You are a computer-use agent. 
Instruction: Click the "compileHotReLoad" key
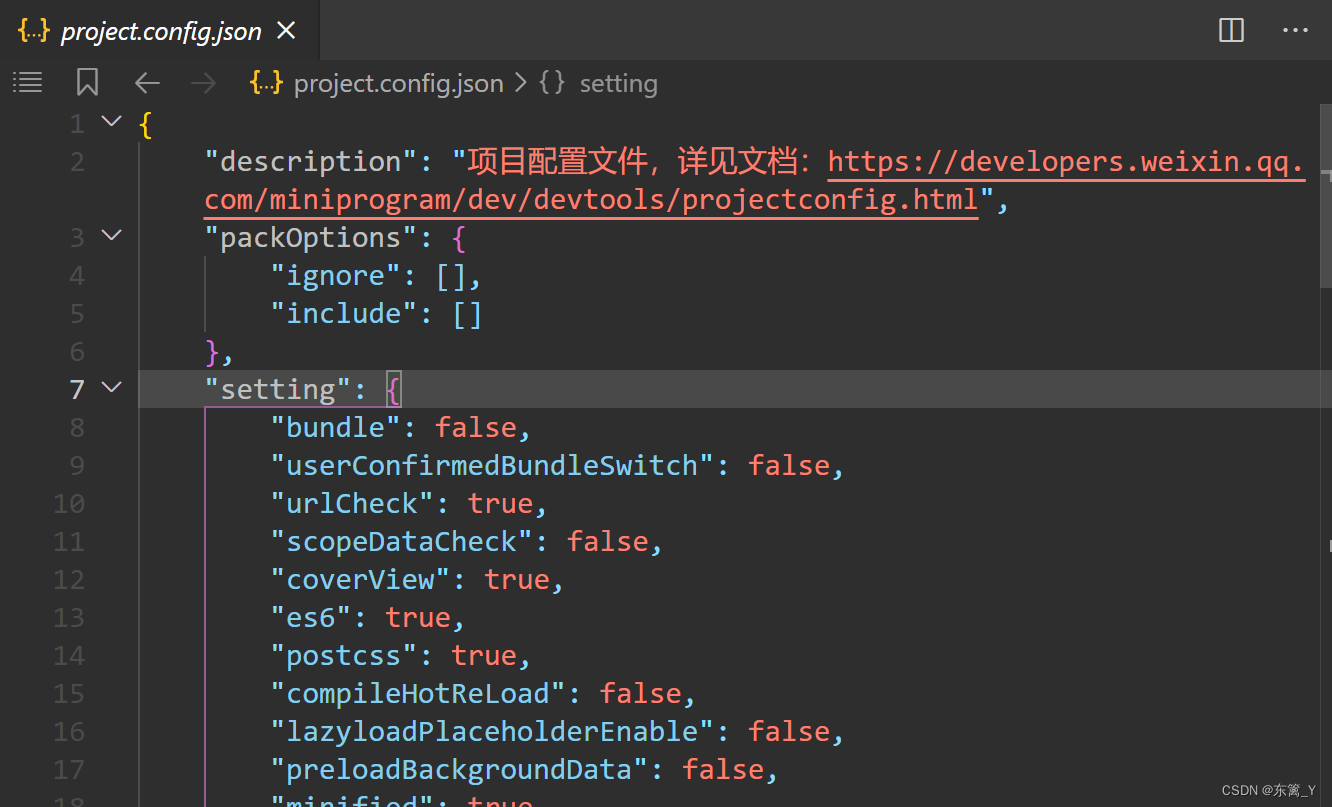419,693
